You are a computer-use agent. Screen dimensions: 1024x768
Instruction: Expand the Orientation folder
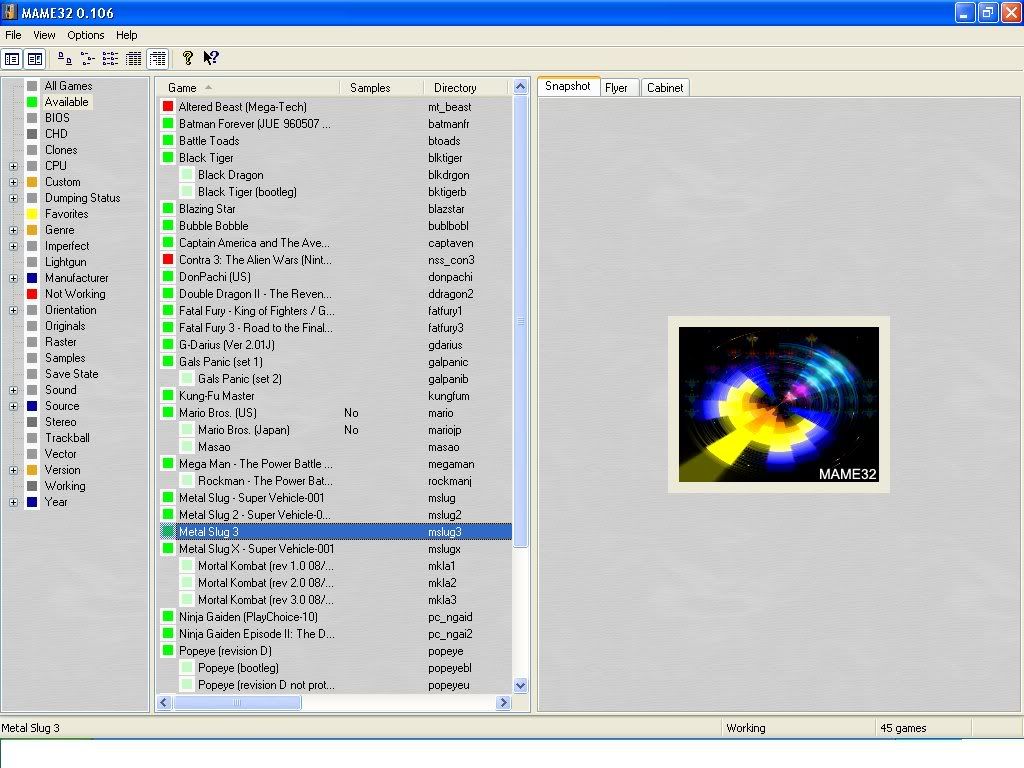(13, 310)
